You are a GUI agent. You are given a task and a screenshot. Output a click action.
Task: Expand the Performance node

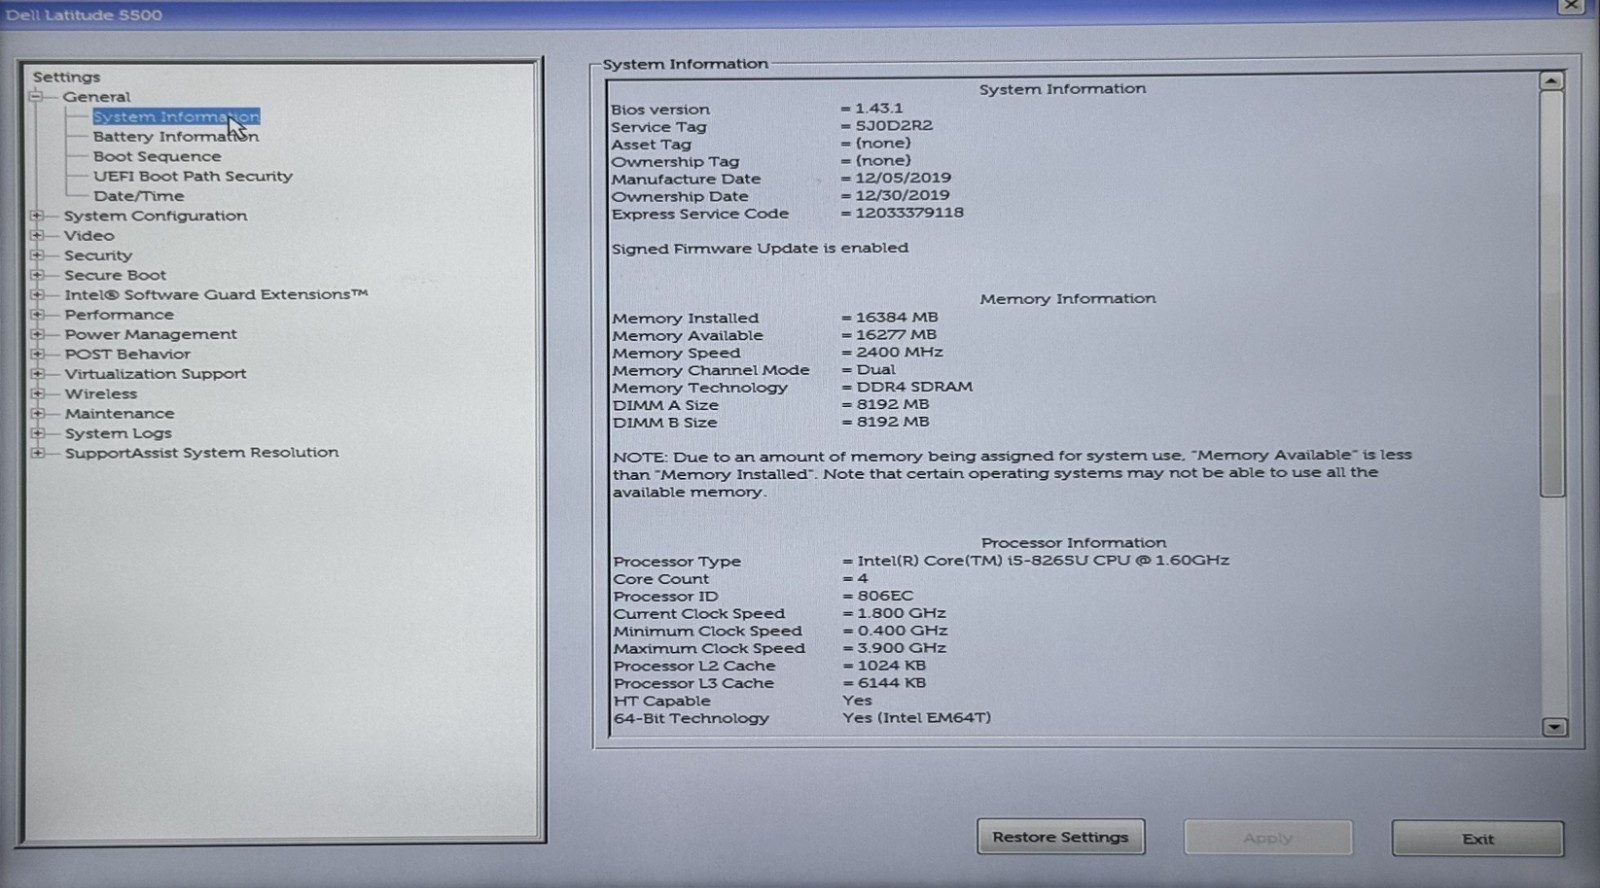pos(37,315)
